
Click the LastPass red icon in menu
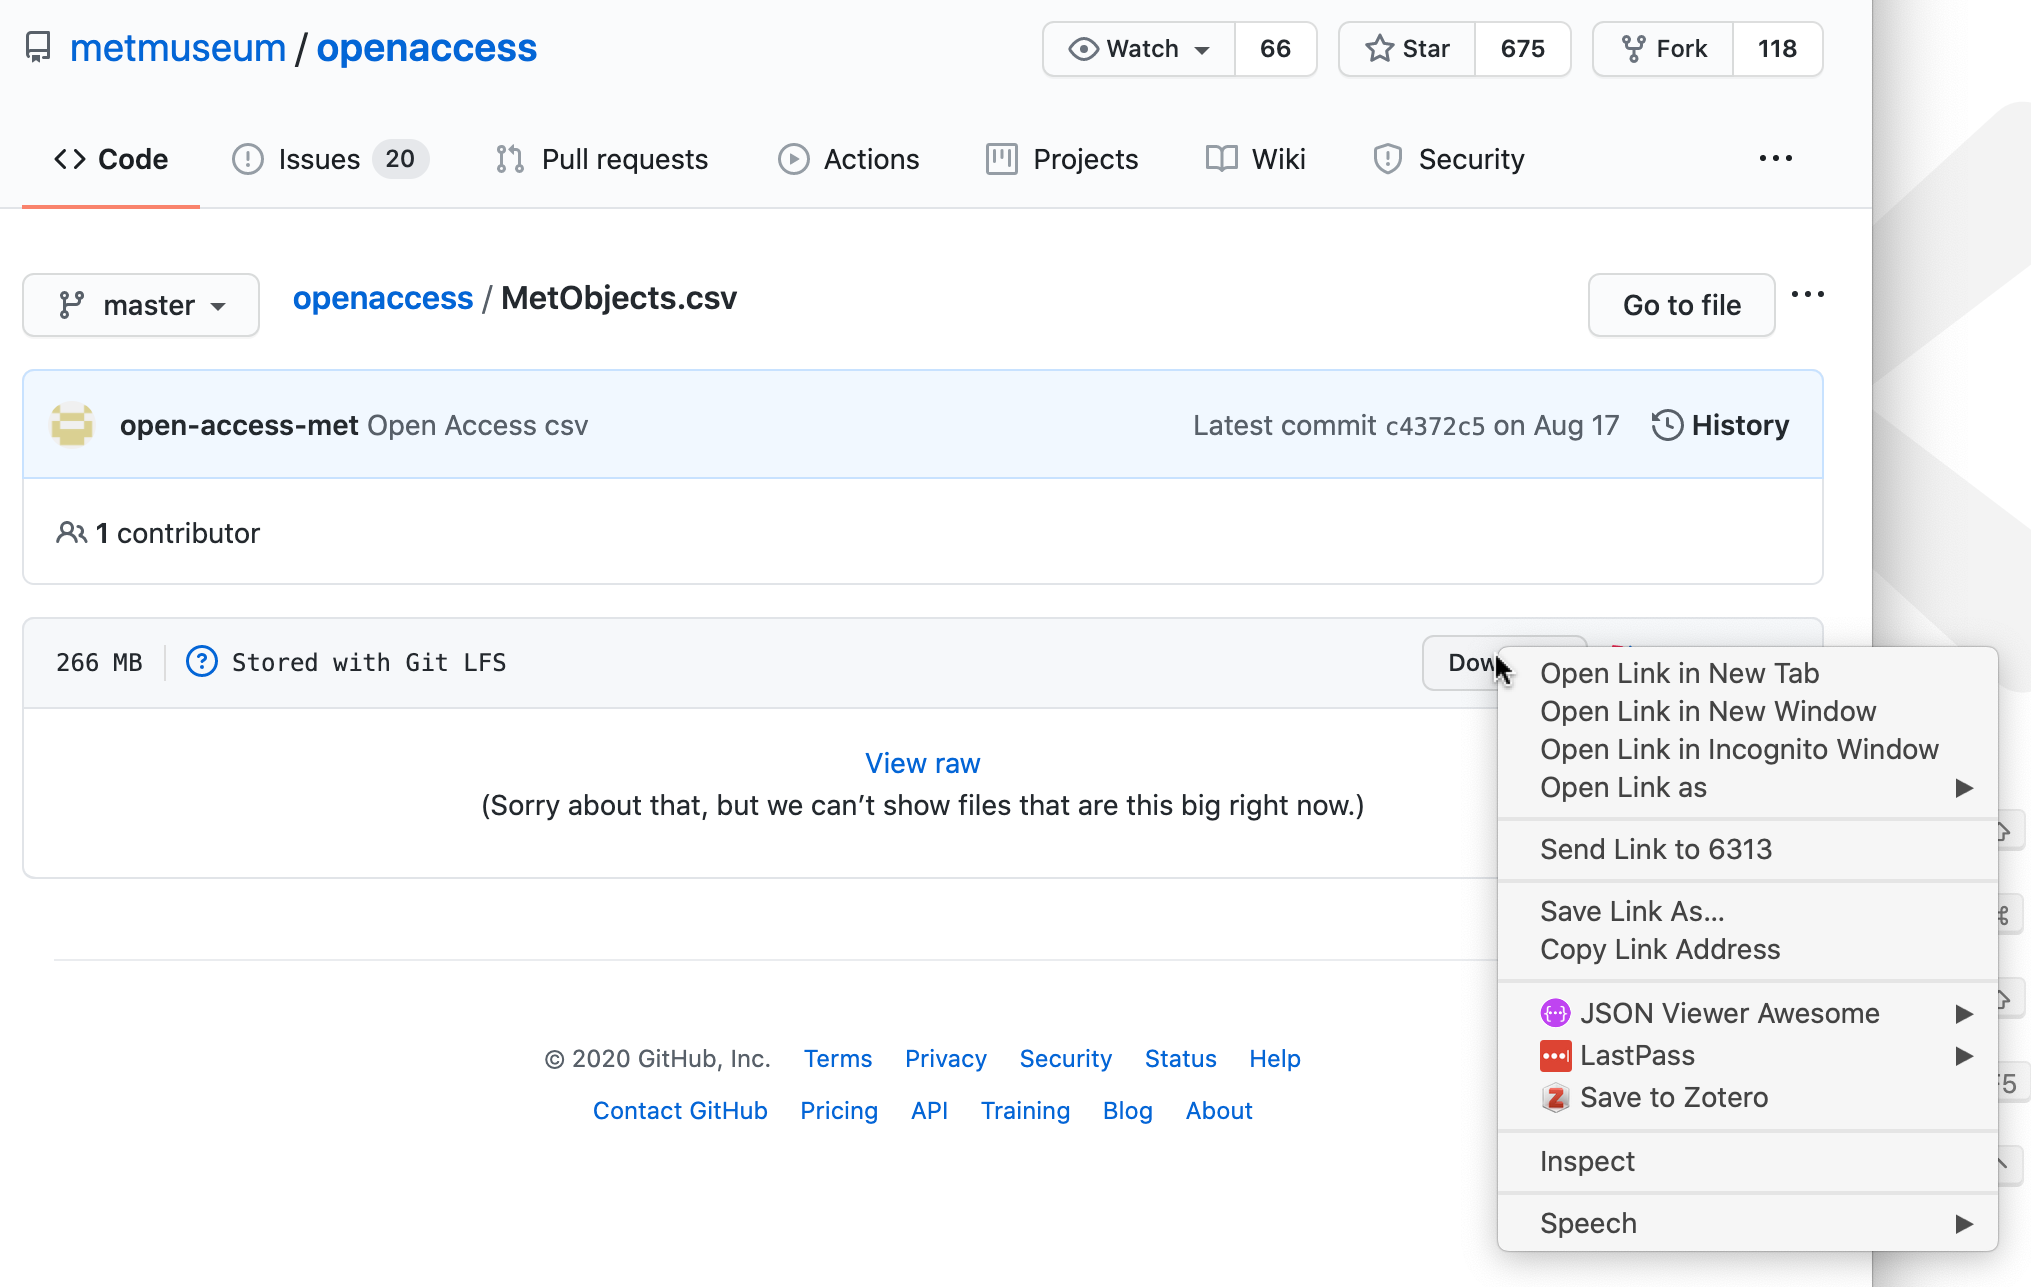tap(1555, 1055)
